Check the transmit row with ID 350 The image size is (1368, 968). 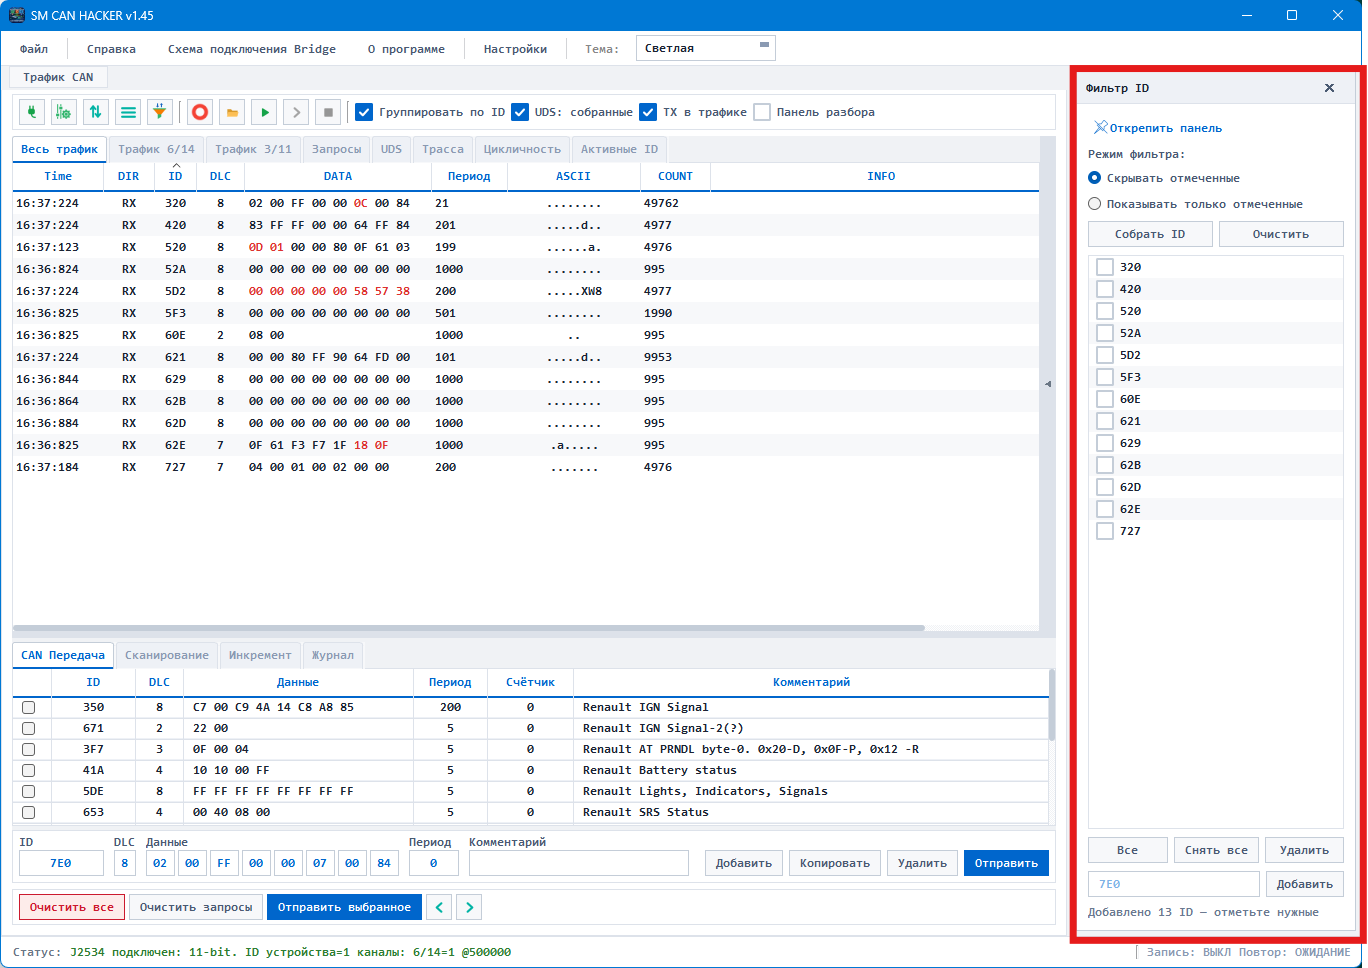click(28, 707)
